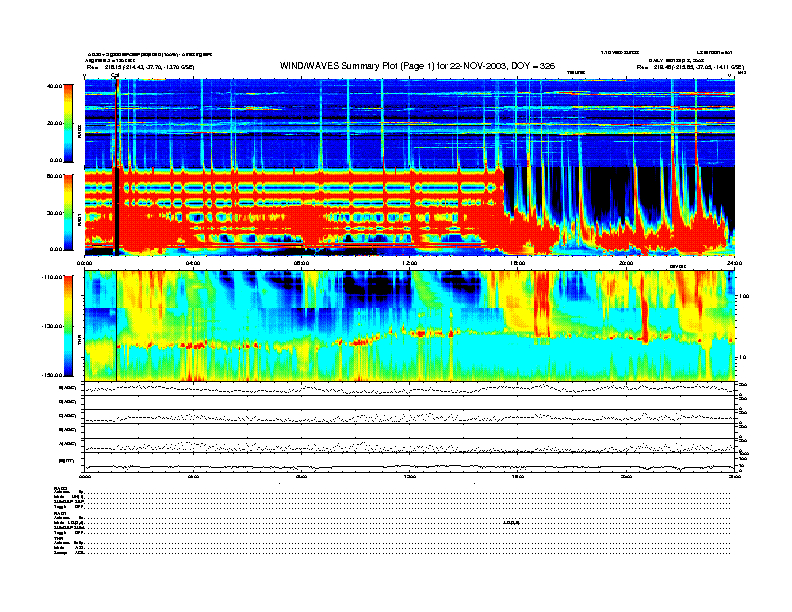Click the Cal marker above RAD2 spectrogram

pos(115,76)
